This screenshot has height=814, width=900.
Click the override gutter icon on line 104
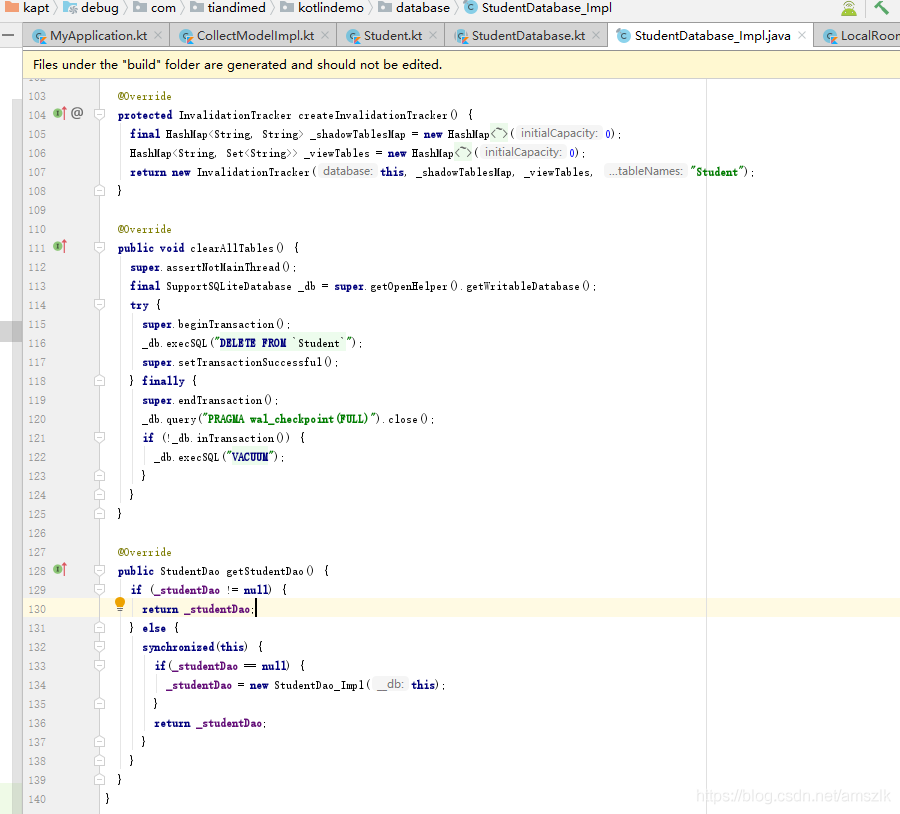coord(60,113)
